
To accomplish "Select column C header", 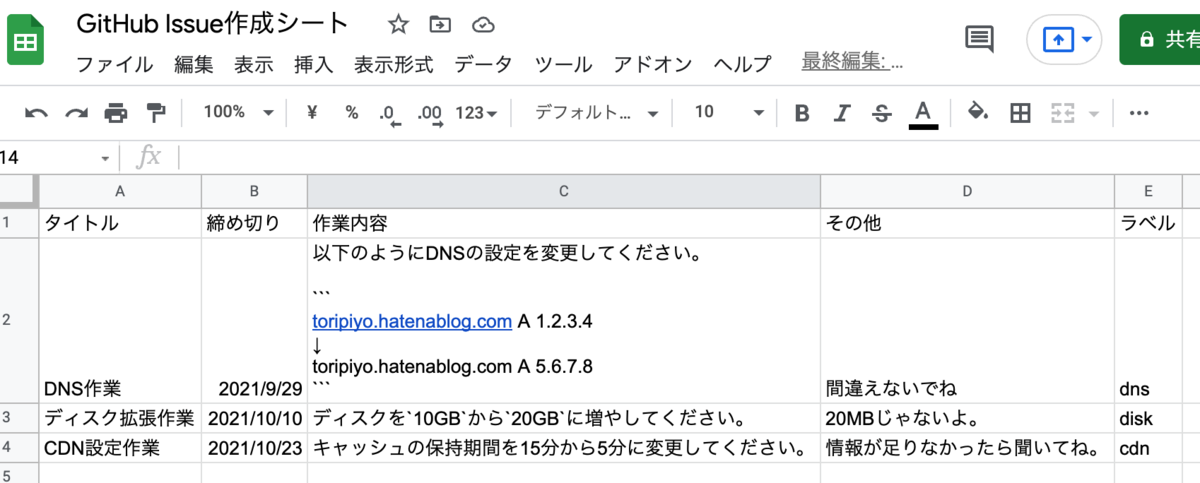I will point(563,191).
